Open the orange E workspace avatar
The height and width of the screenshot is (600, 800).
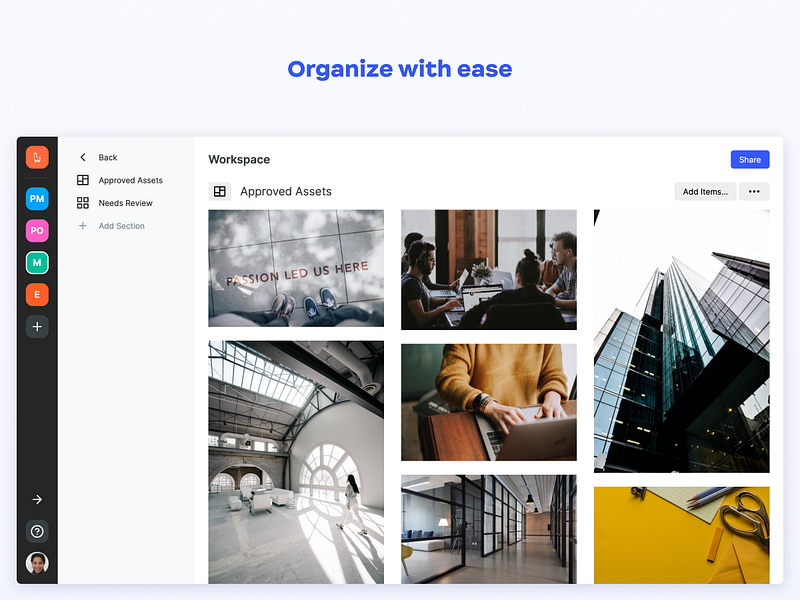(37, 294)
